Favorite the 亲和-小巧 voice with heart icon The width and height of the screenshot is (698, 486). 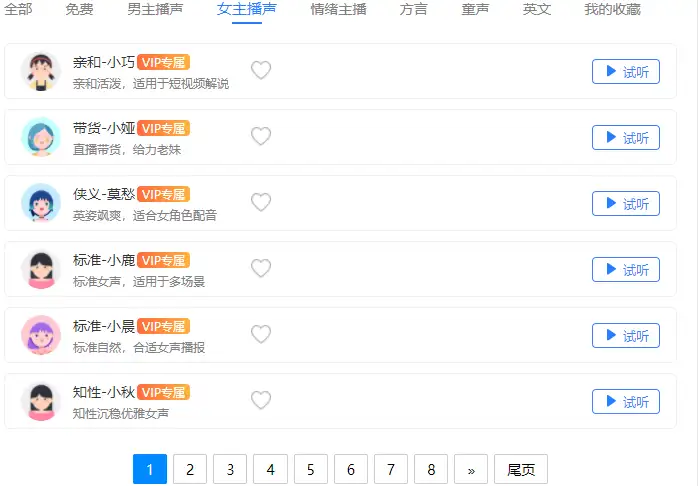coord(261,70)
